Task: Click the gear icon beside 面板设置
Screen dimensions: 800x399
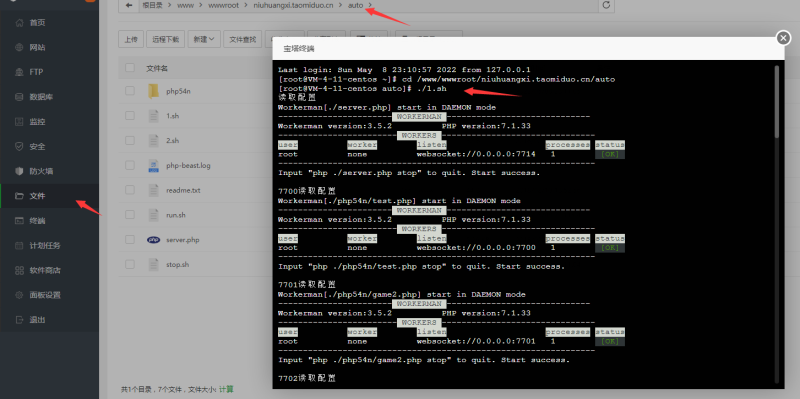Action: coord(19,295)
